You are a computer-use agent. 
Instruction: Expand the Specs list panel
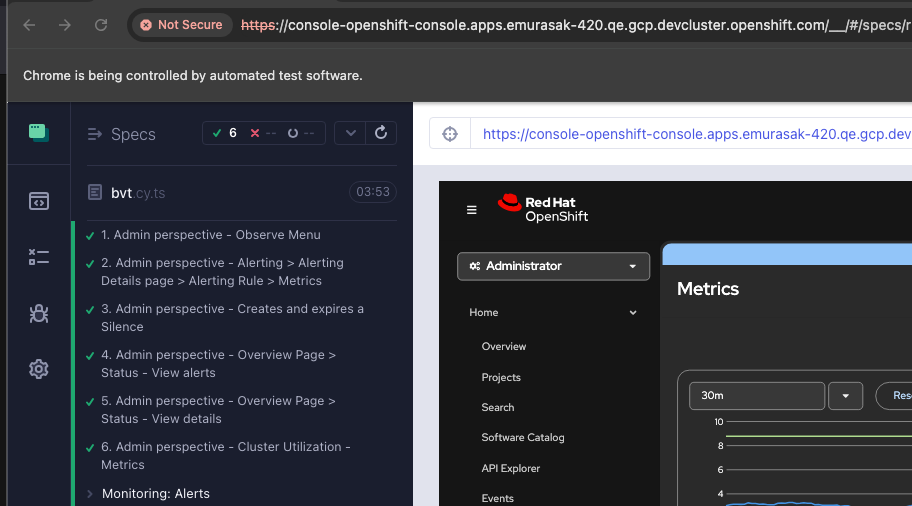(x=94, y=134)
